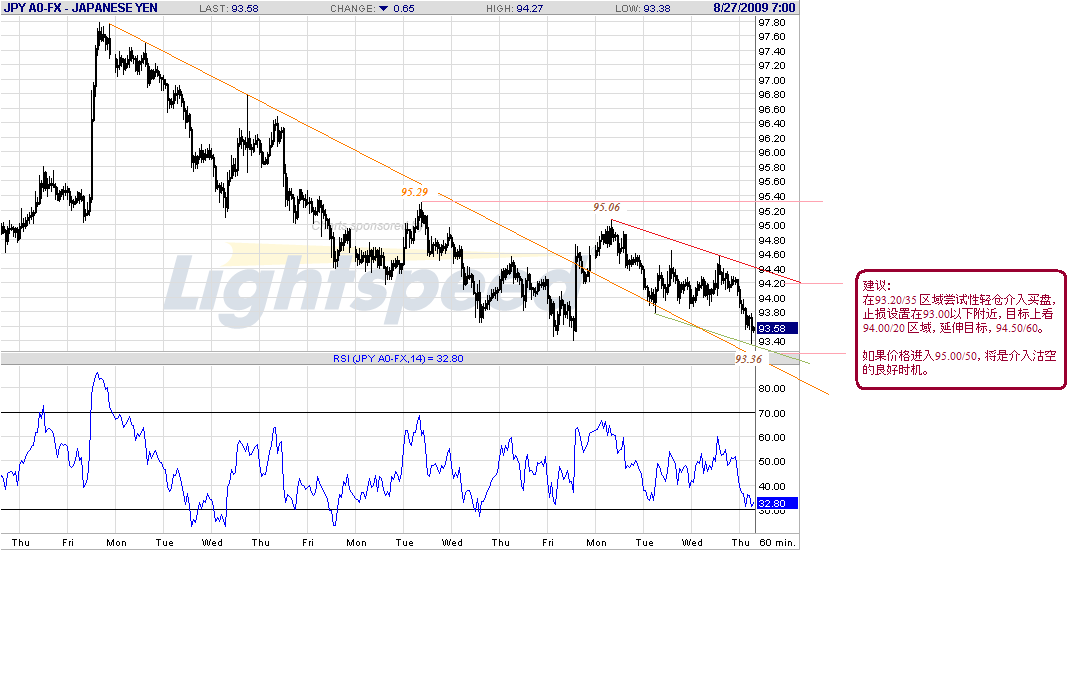Screen dimensions: 1089x698
Task: Click the highlighted 93.58 current price marker
Action: (x=776, y=329)
